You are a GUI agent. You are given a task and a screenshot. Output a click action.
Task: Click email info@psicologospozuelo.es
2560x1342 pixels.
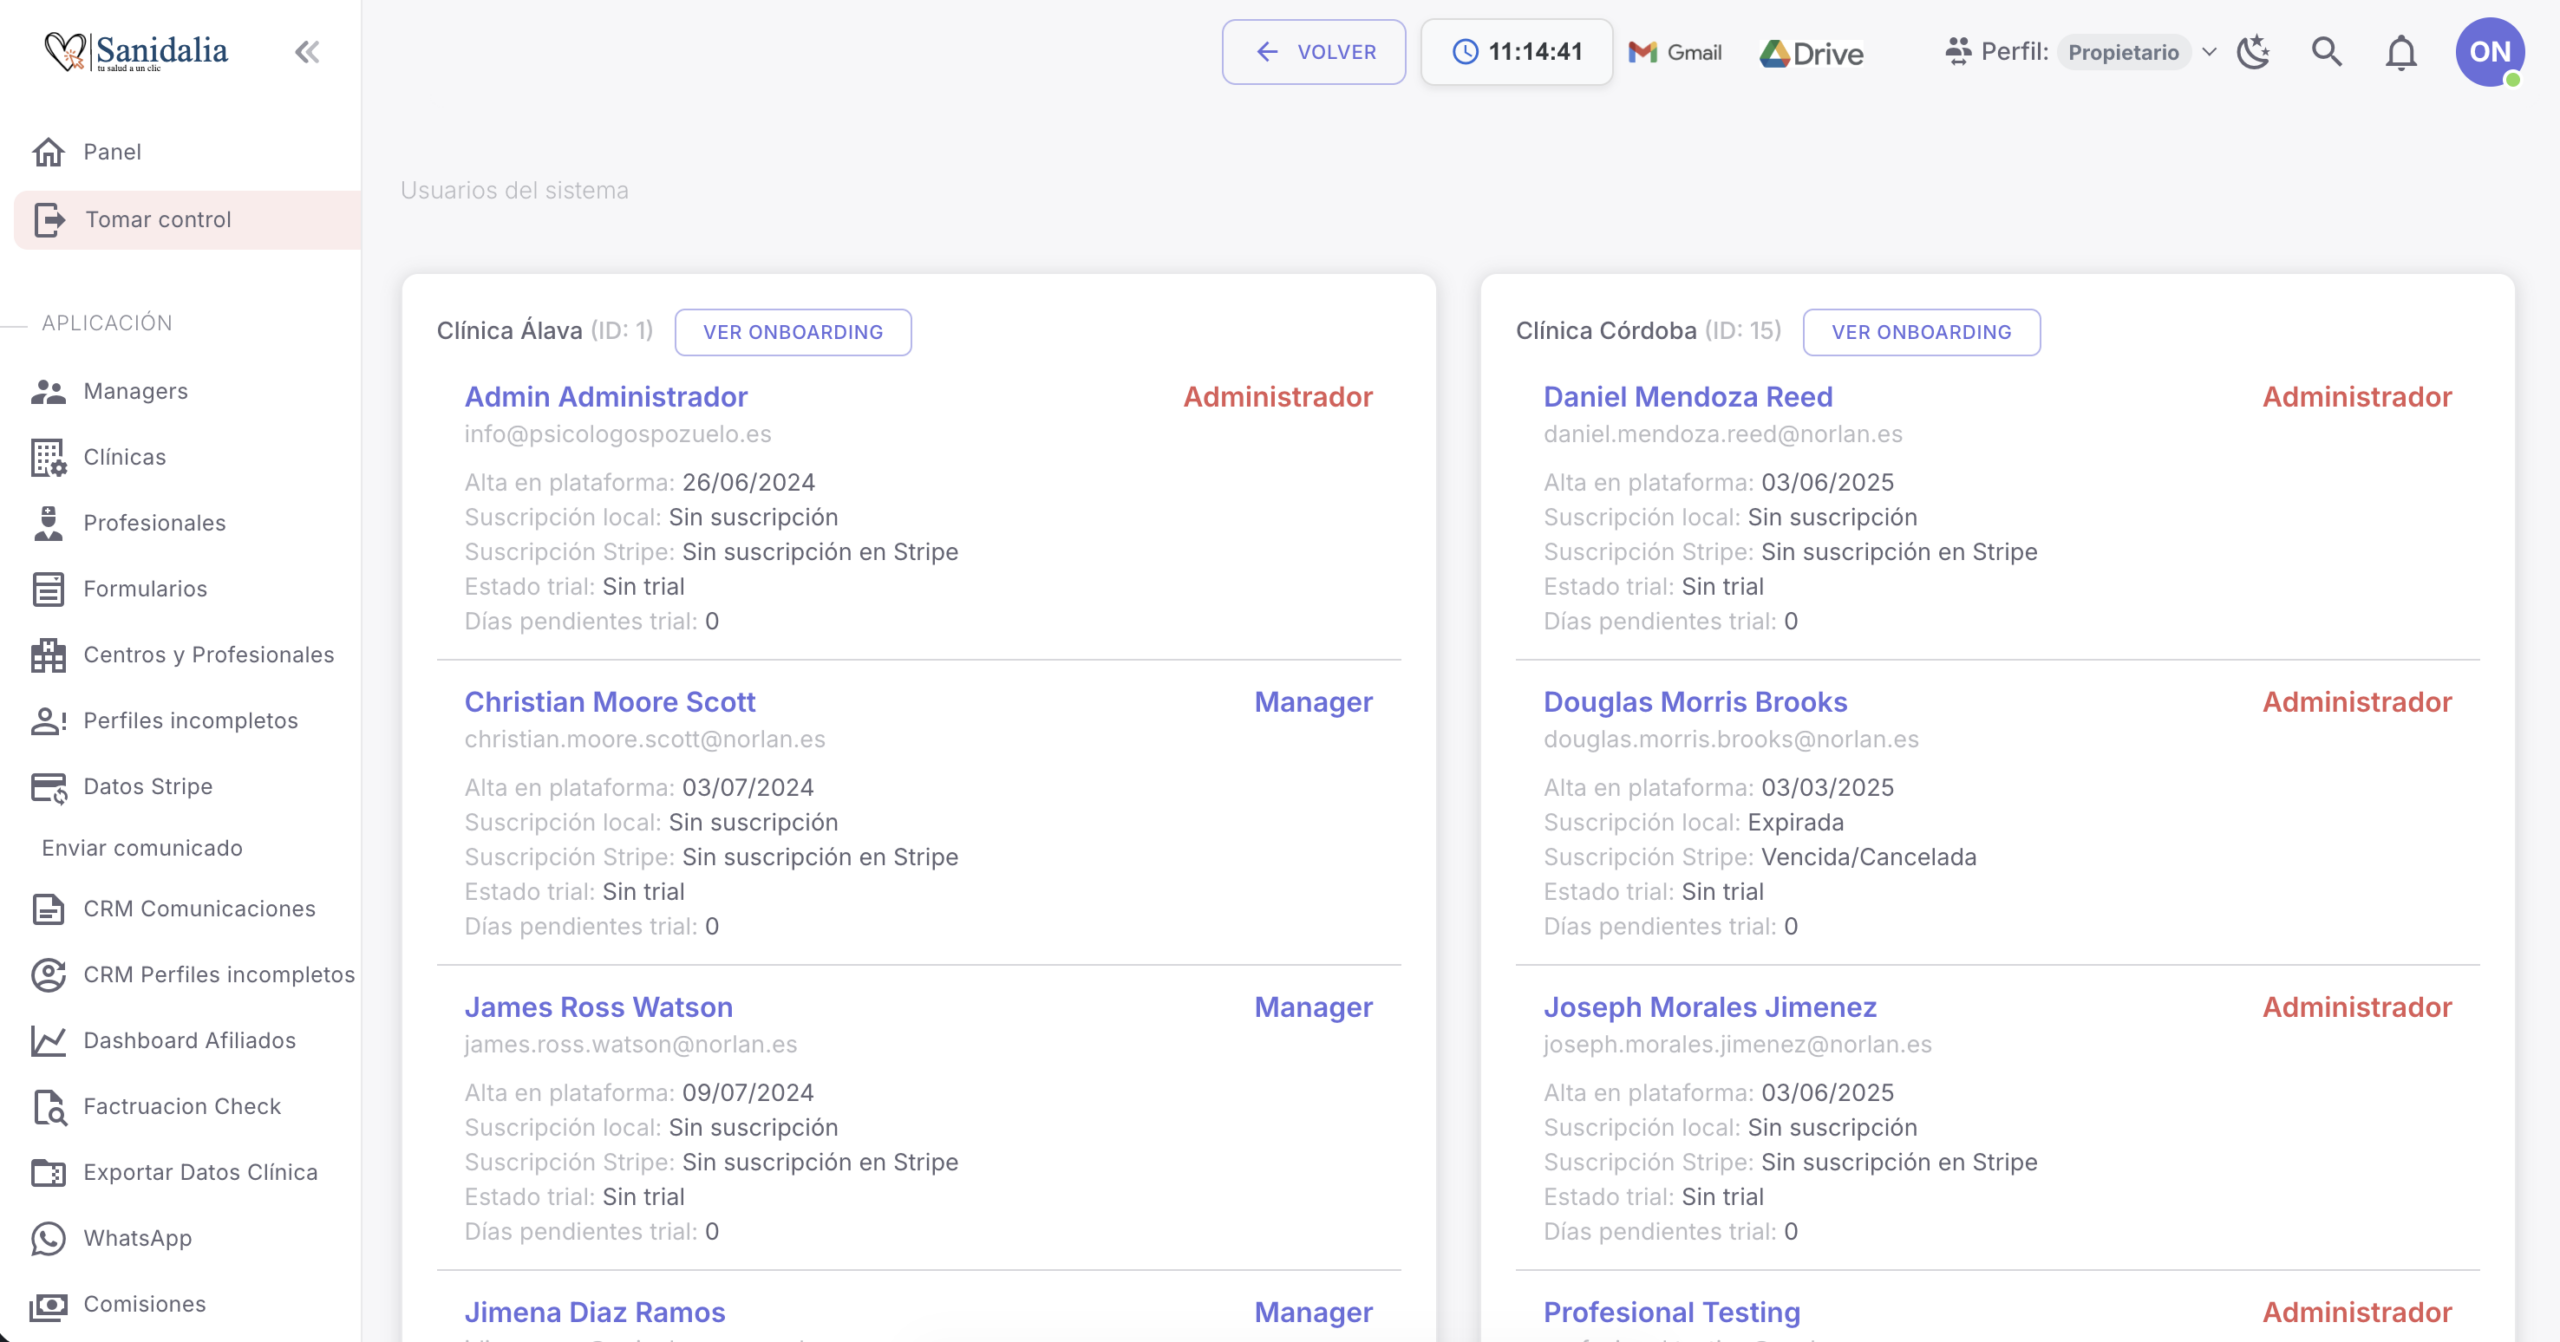(618, 434)
